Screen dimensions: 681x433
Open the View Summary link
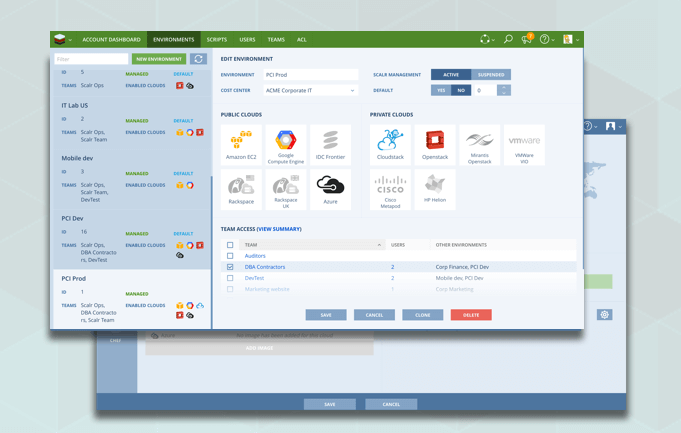279,229
